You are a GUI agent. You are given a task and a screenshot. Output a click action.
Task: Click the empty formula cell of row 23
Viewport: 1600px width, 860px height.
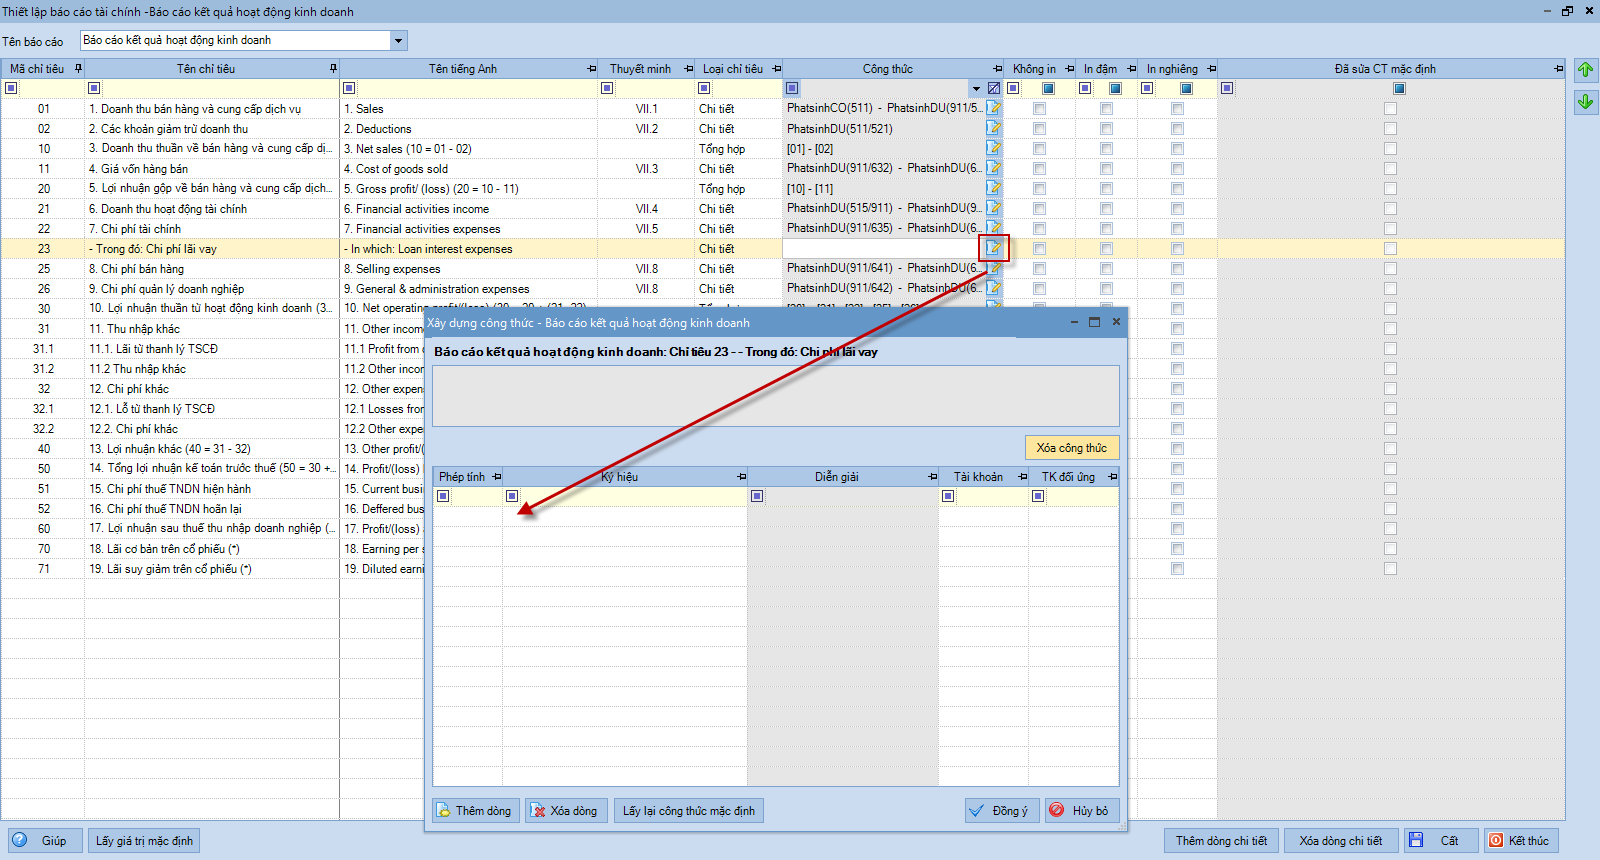(x=883, y=248)
